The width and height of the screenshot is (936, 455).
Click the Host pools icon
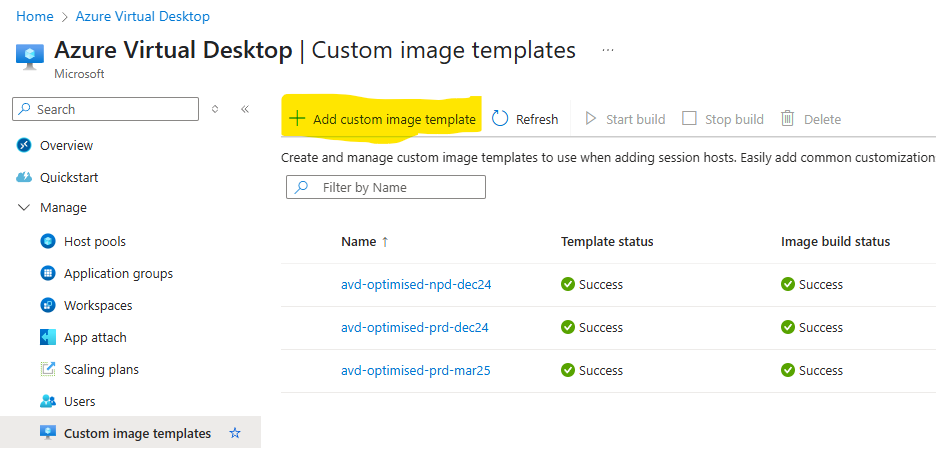(x=47, y=242)
